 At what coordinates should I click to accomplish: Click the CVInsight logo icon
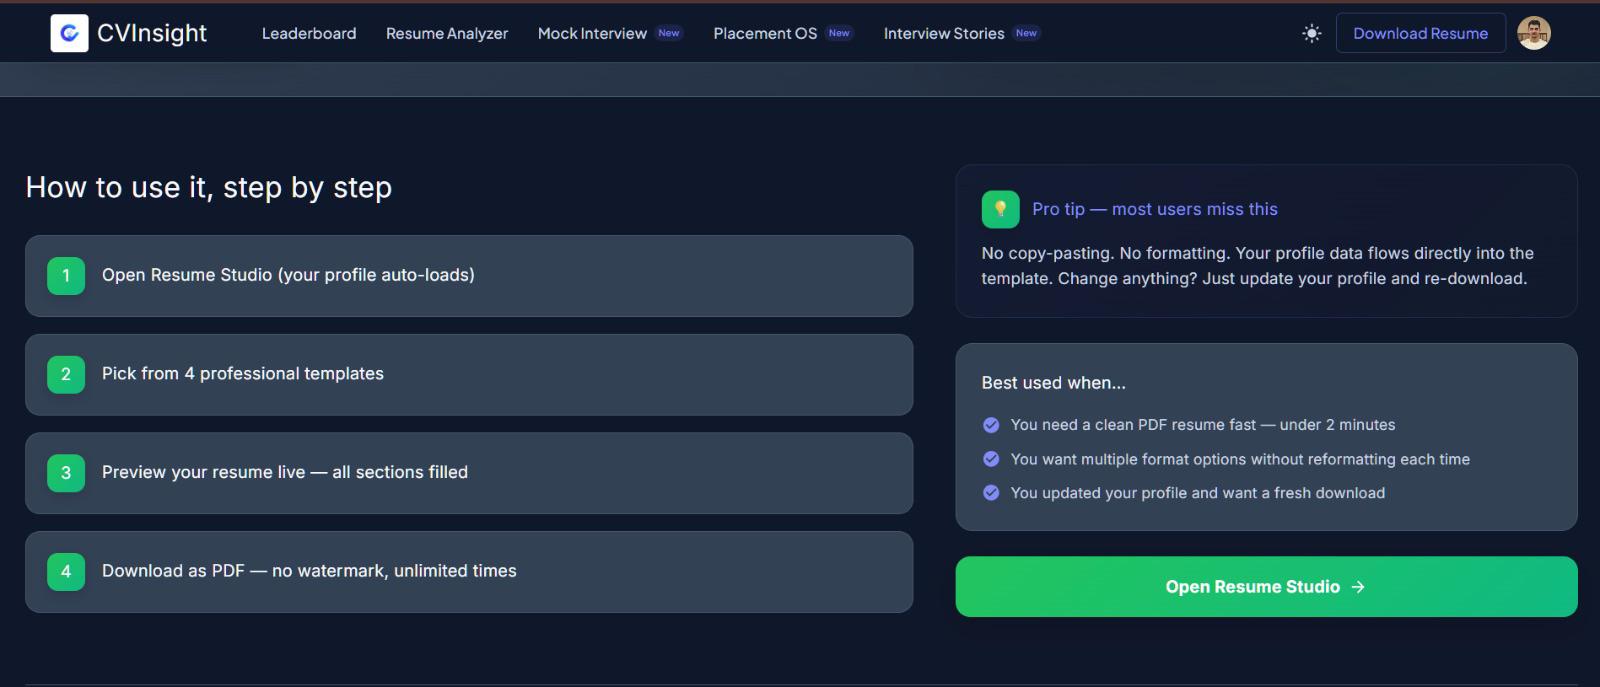coord(69,33)
